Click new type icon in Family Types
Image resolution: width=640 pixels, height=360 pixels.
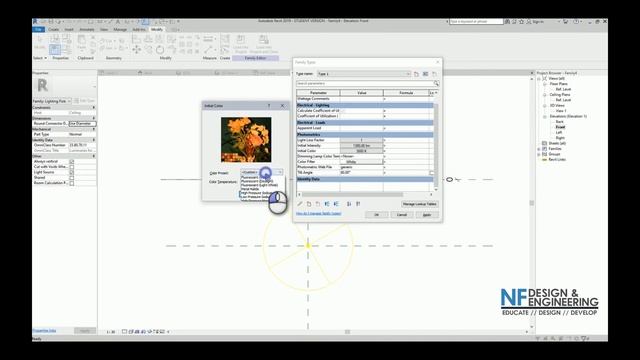(416, 74)
